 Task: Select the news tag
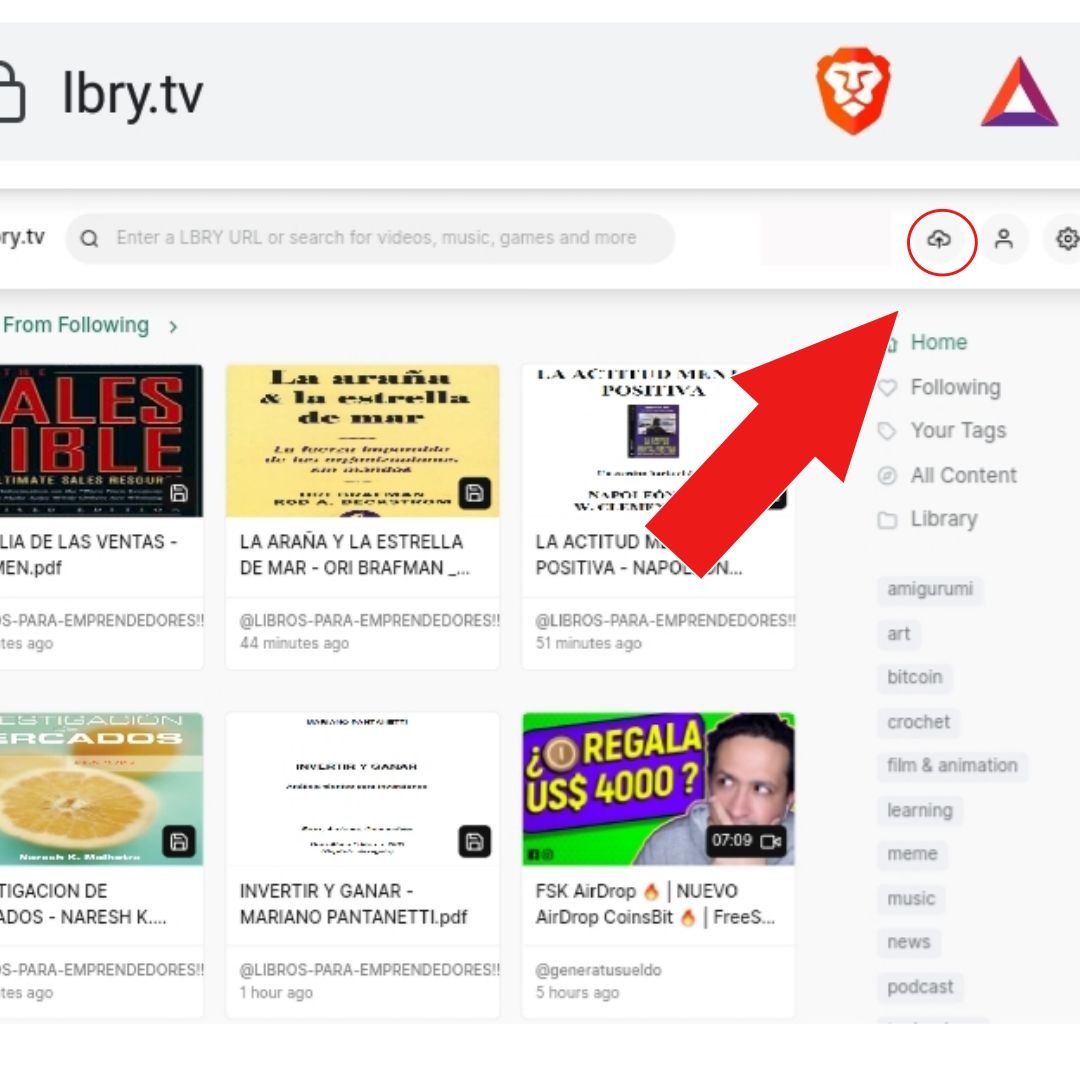tap(908, 942)
